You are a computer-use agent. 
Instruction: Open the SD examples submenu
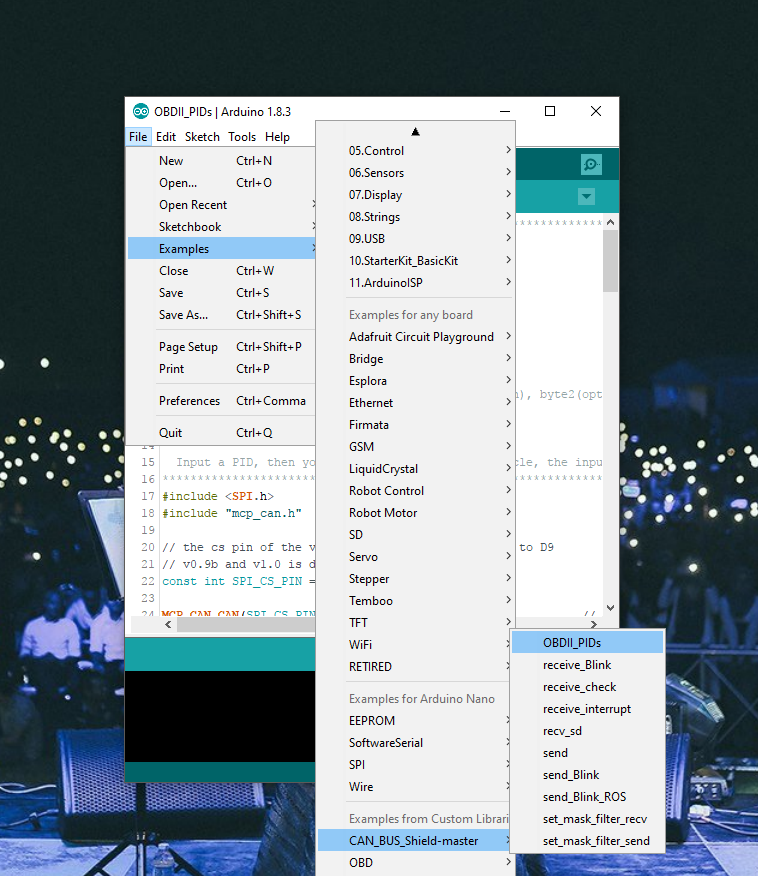click(415, 535)
